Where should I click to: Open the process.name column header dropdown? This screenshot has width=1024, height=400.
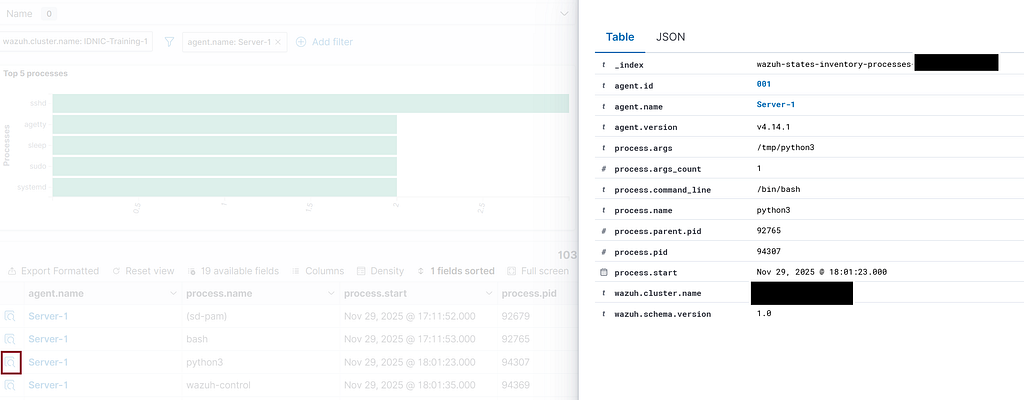pyautogui.click(x=331, y=294)
